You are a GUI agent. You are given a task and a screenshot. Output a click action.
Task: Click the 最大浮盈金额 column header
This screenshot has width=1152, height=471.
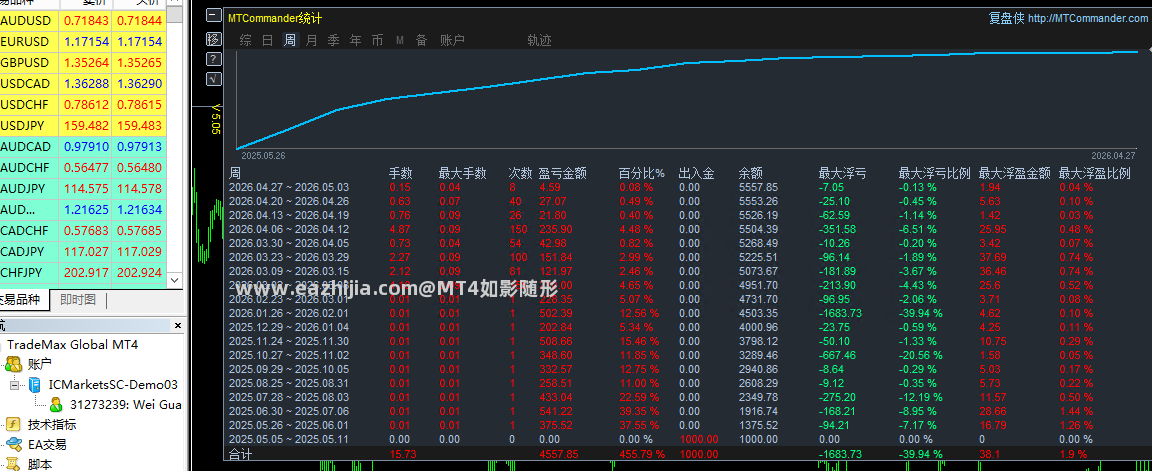click(x=1015, y=174)
